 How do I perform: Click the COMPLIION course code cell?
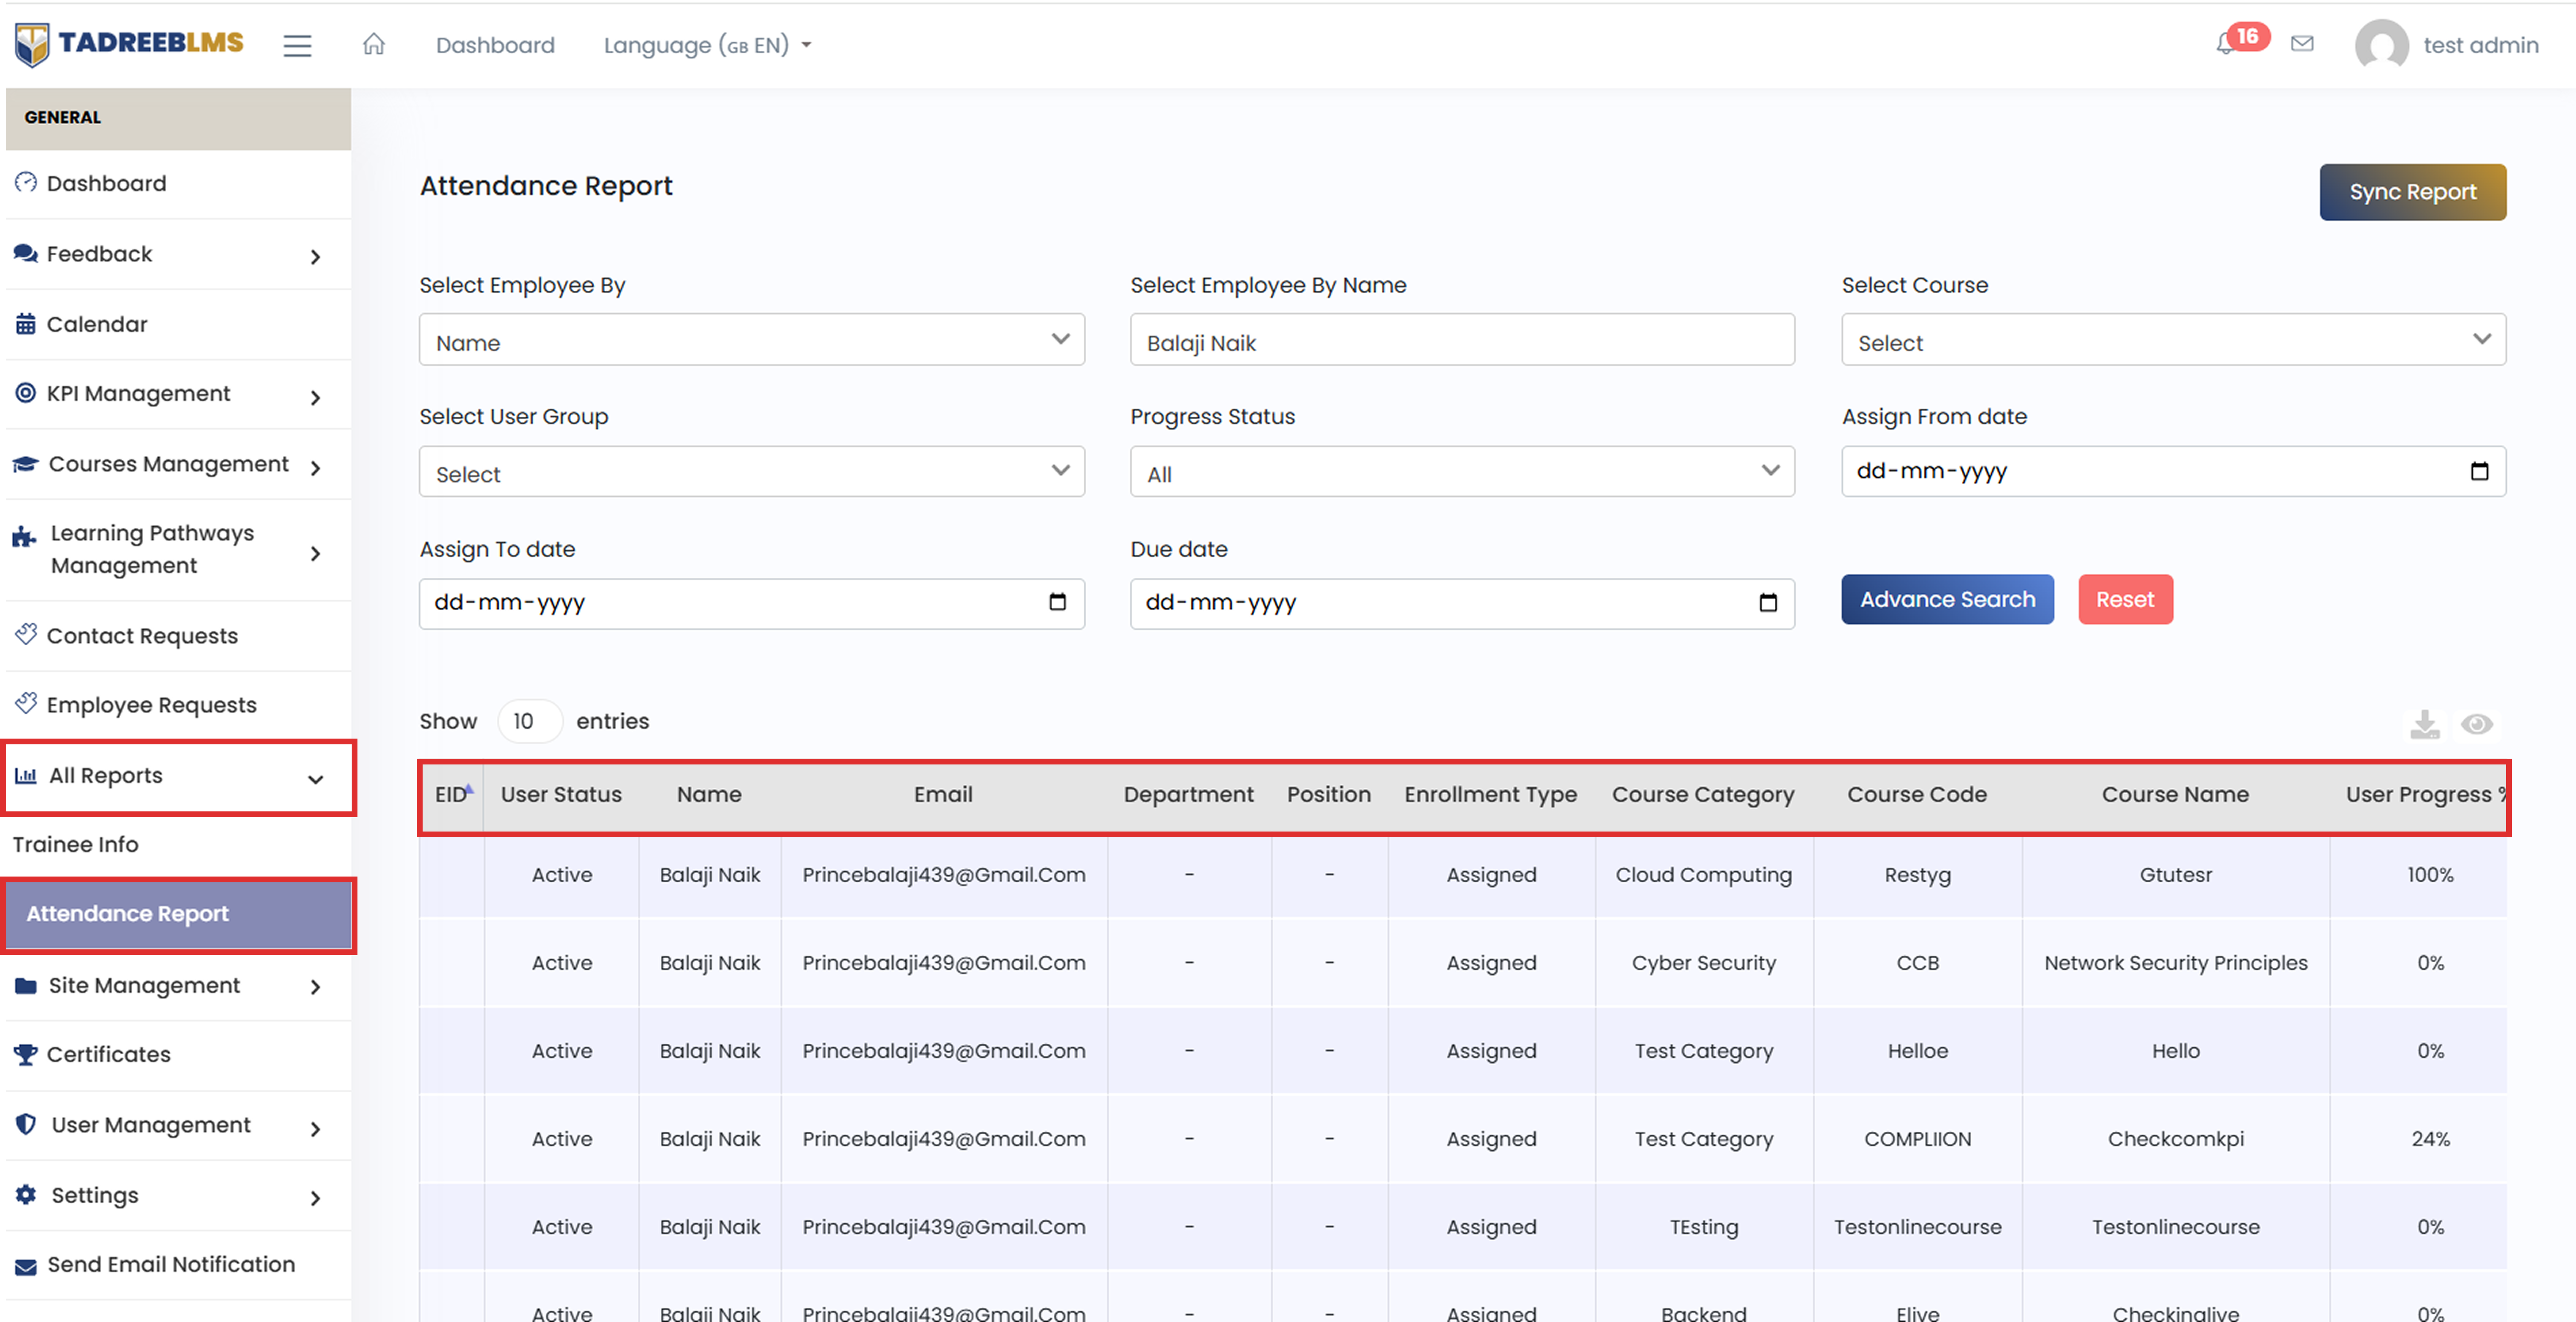click(x=1917, y=1139)
